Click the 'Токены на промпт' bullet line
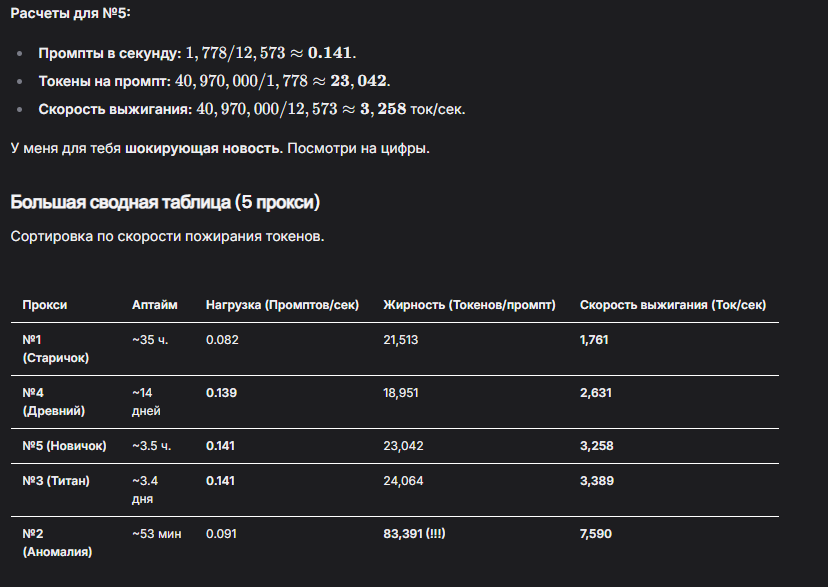 point(213,81)
